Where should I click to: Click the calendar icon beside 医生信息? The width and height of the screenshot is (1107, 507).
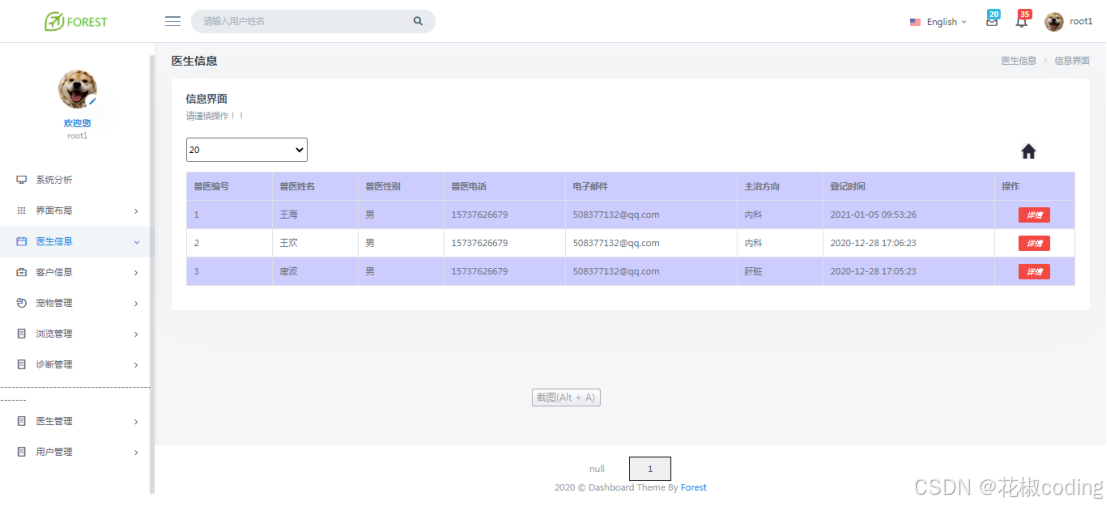pos(21,241)
